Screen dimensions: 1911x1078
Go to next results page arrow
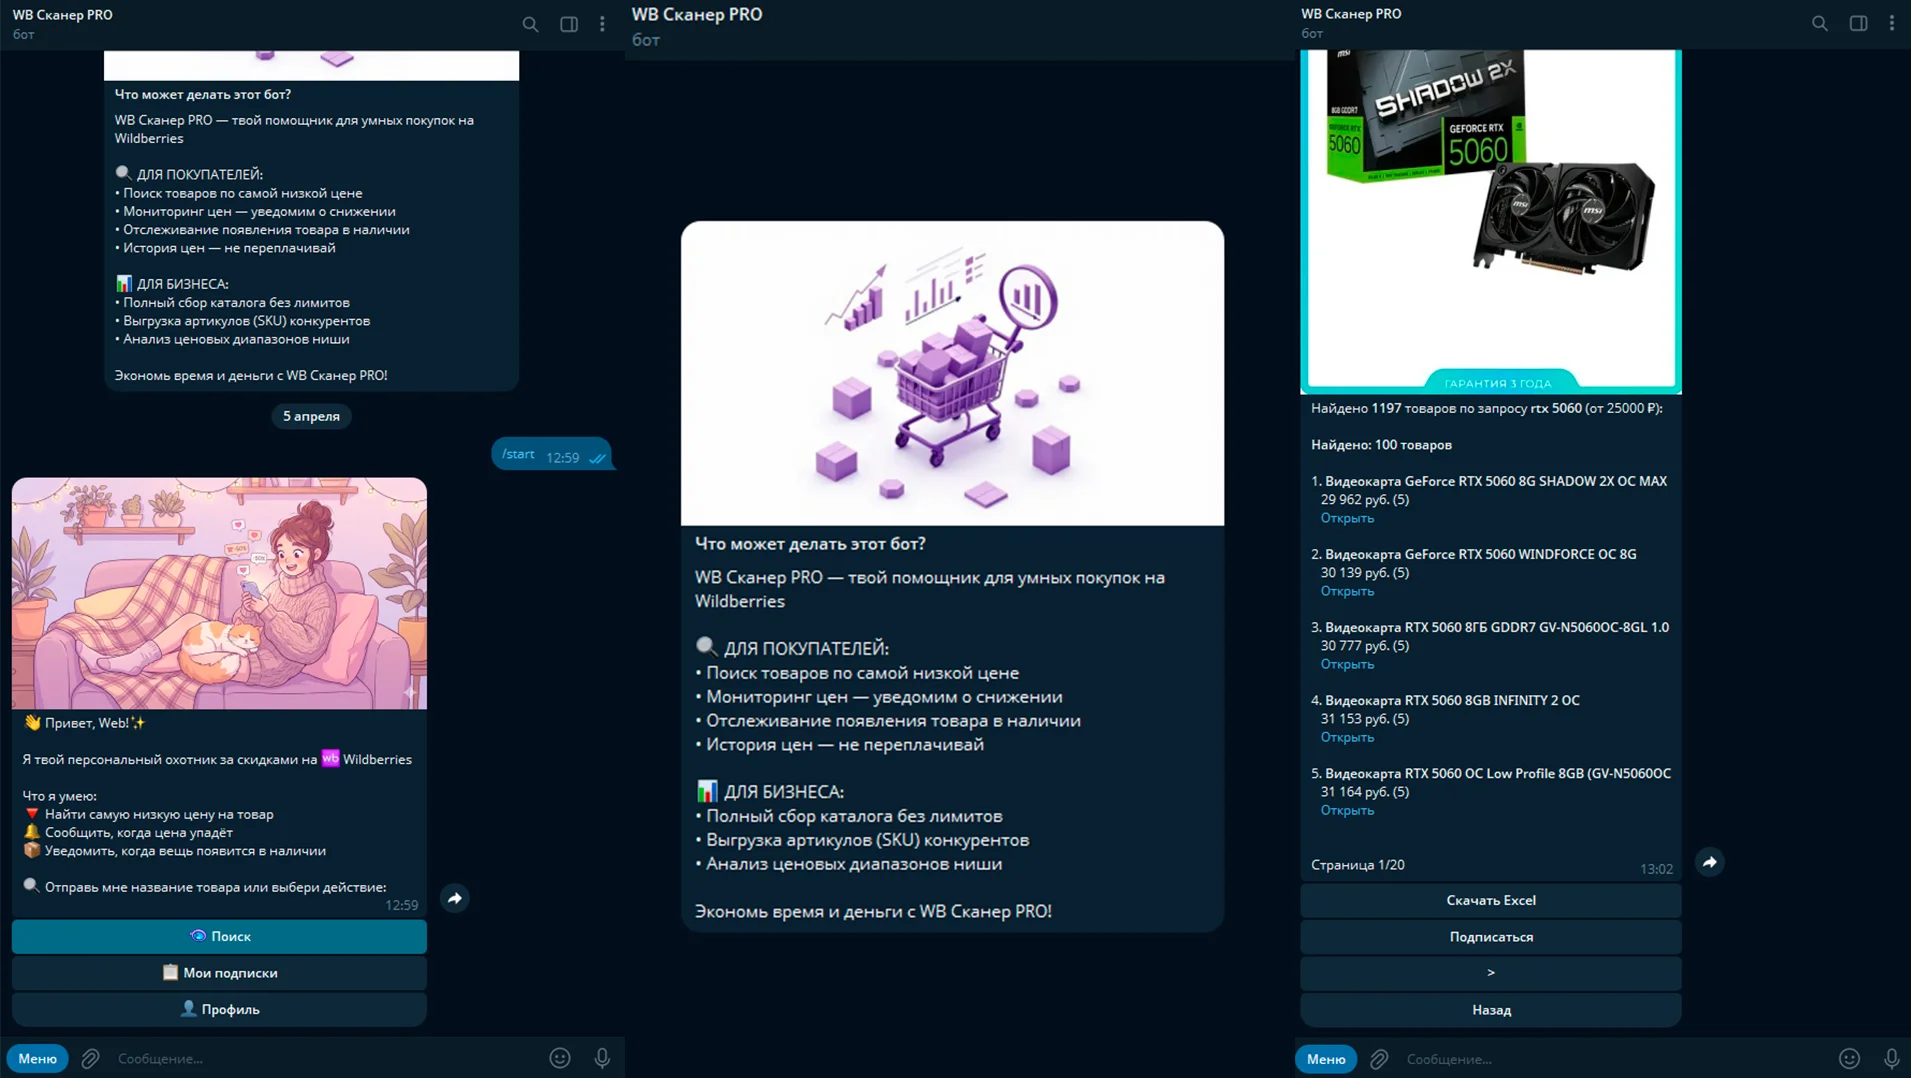[x=1490, y=973]
